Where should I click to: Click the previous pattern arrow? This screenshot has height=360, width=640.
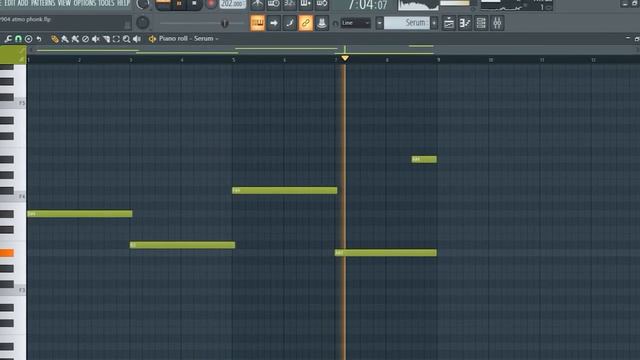tap(380, 23)
